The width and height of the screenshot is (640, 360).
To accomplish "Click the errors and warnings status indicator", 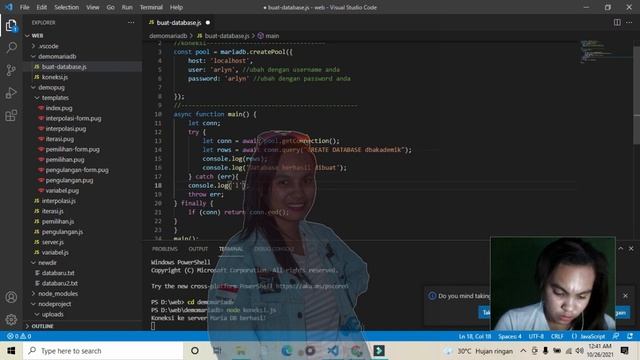I will coord(19,336).
